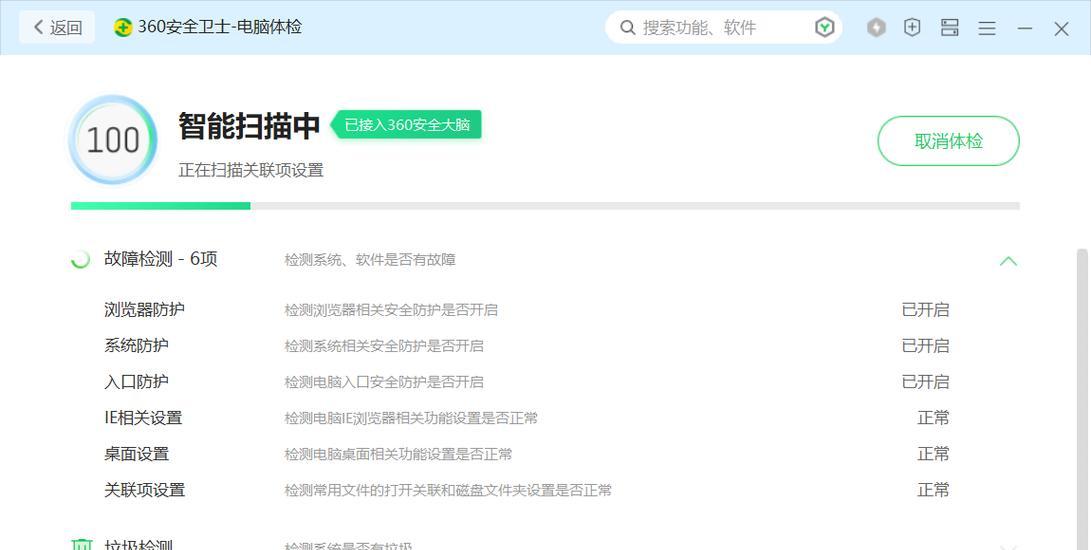Click the vertical scrollbar on the right
This screenshot has height=550, width=1091.
tap(1082, 398)
